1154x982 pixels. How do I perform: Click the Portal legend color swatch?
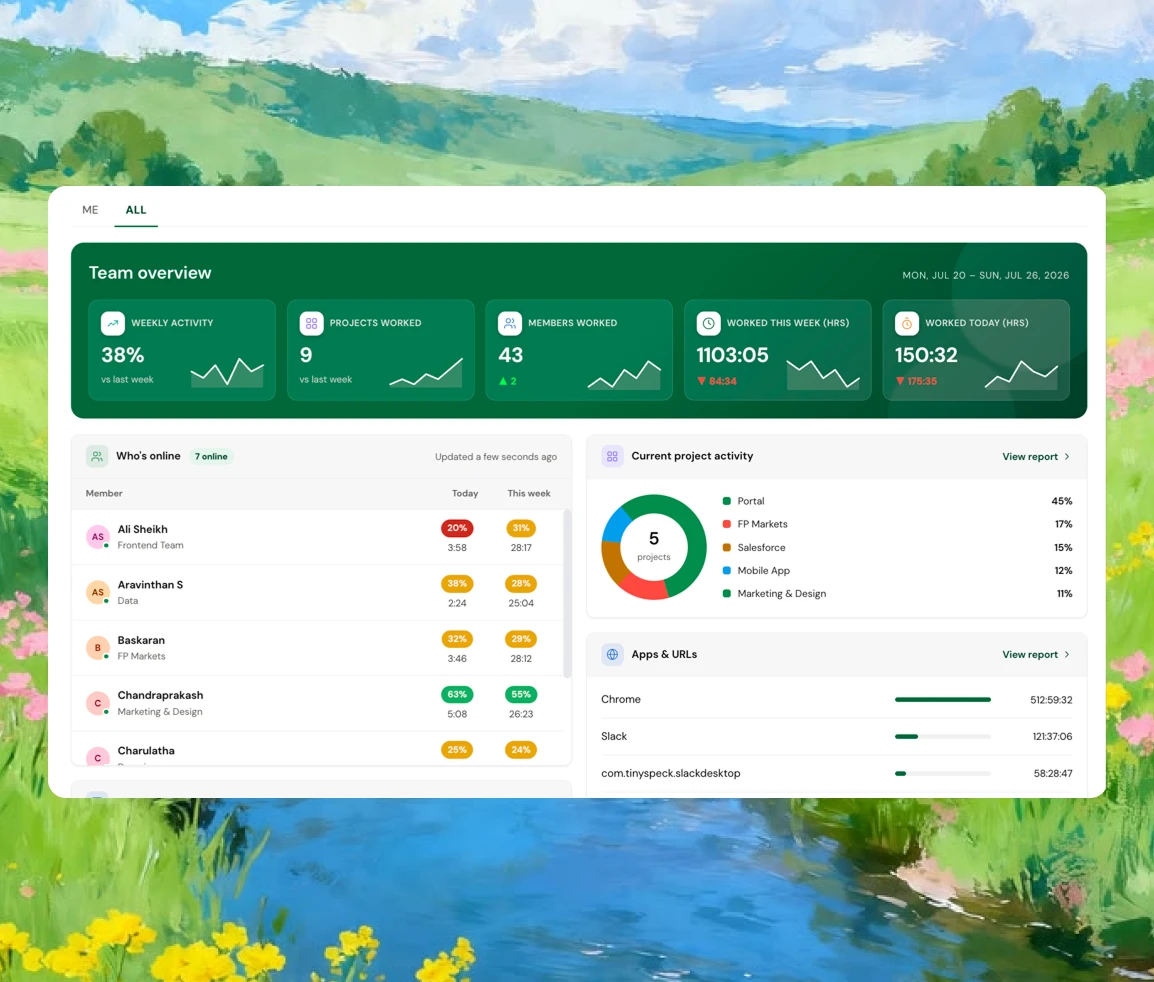coord(726,501)
